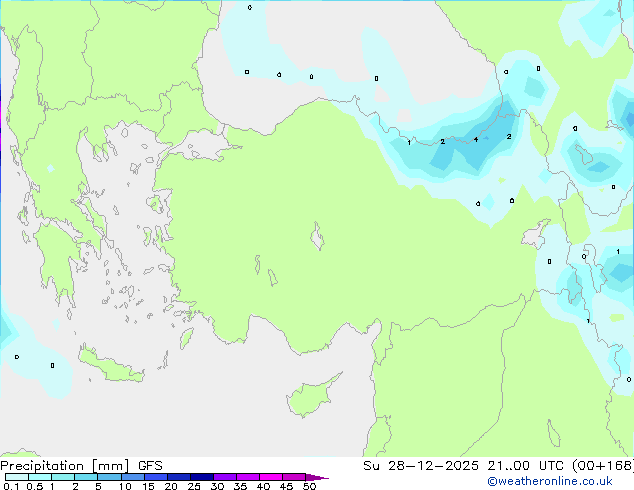Click the '10' legend scale label

pyautogui.click(x=125, y=486)
